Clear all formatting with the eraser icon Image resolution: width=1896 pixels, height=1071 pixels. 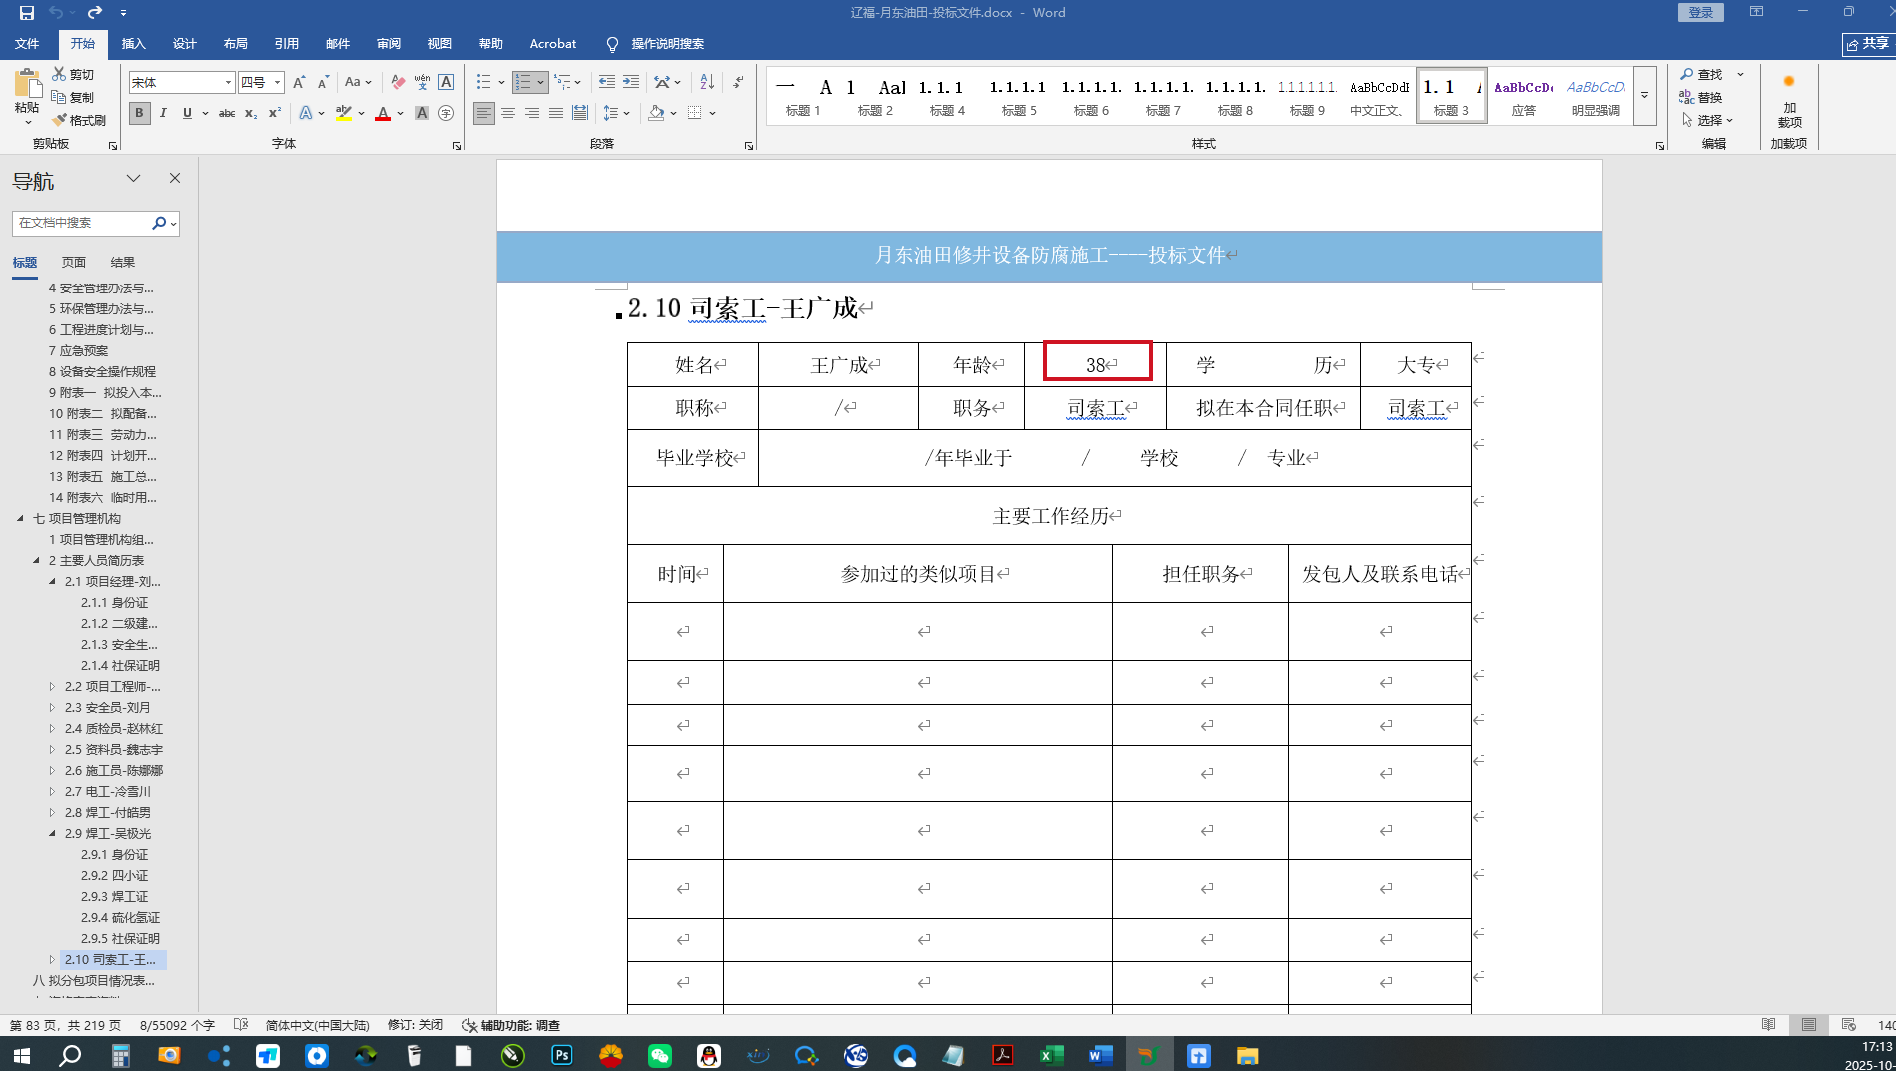click(x=398, y=82)
